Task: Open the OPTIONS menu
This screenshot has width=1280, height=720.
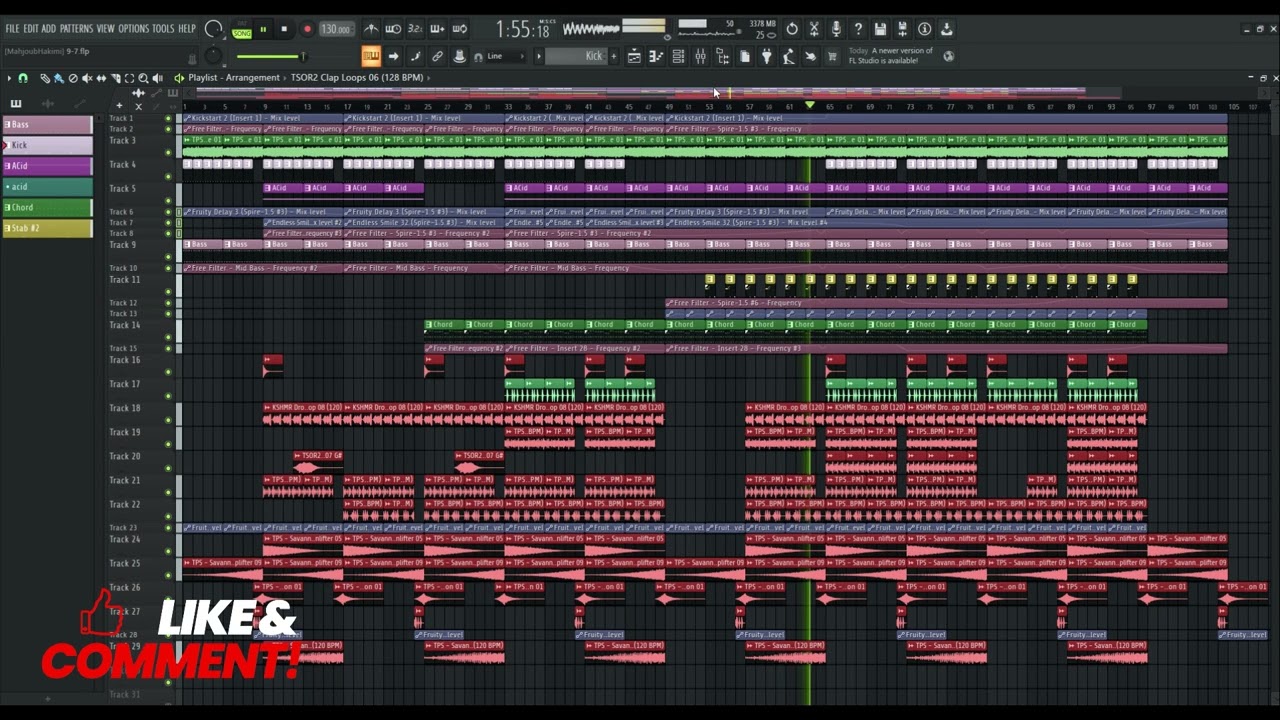Action: [133, 29]
